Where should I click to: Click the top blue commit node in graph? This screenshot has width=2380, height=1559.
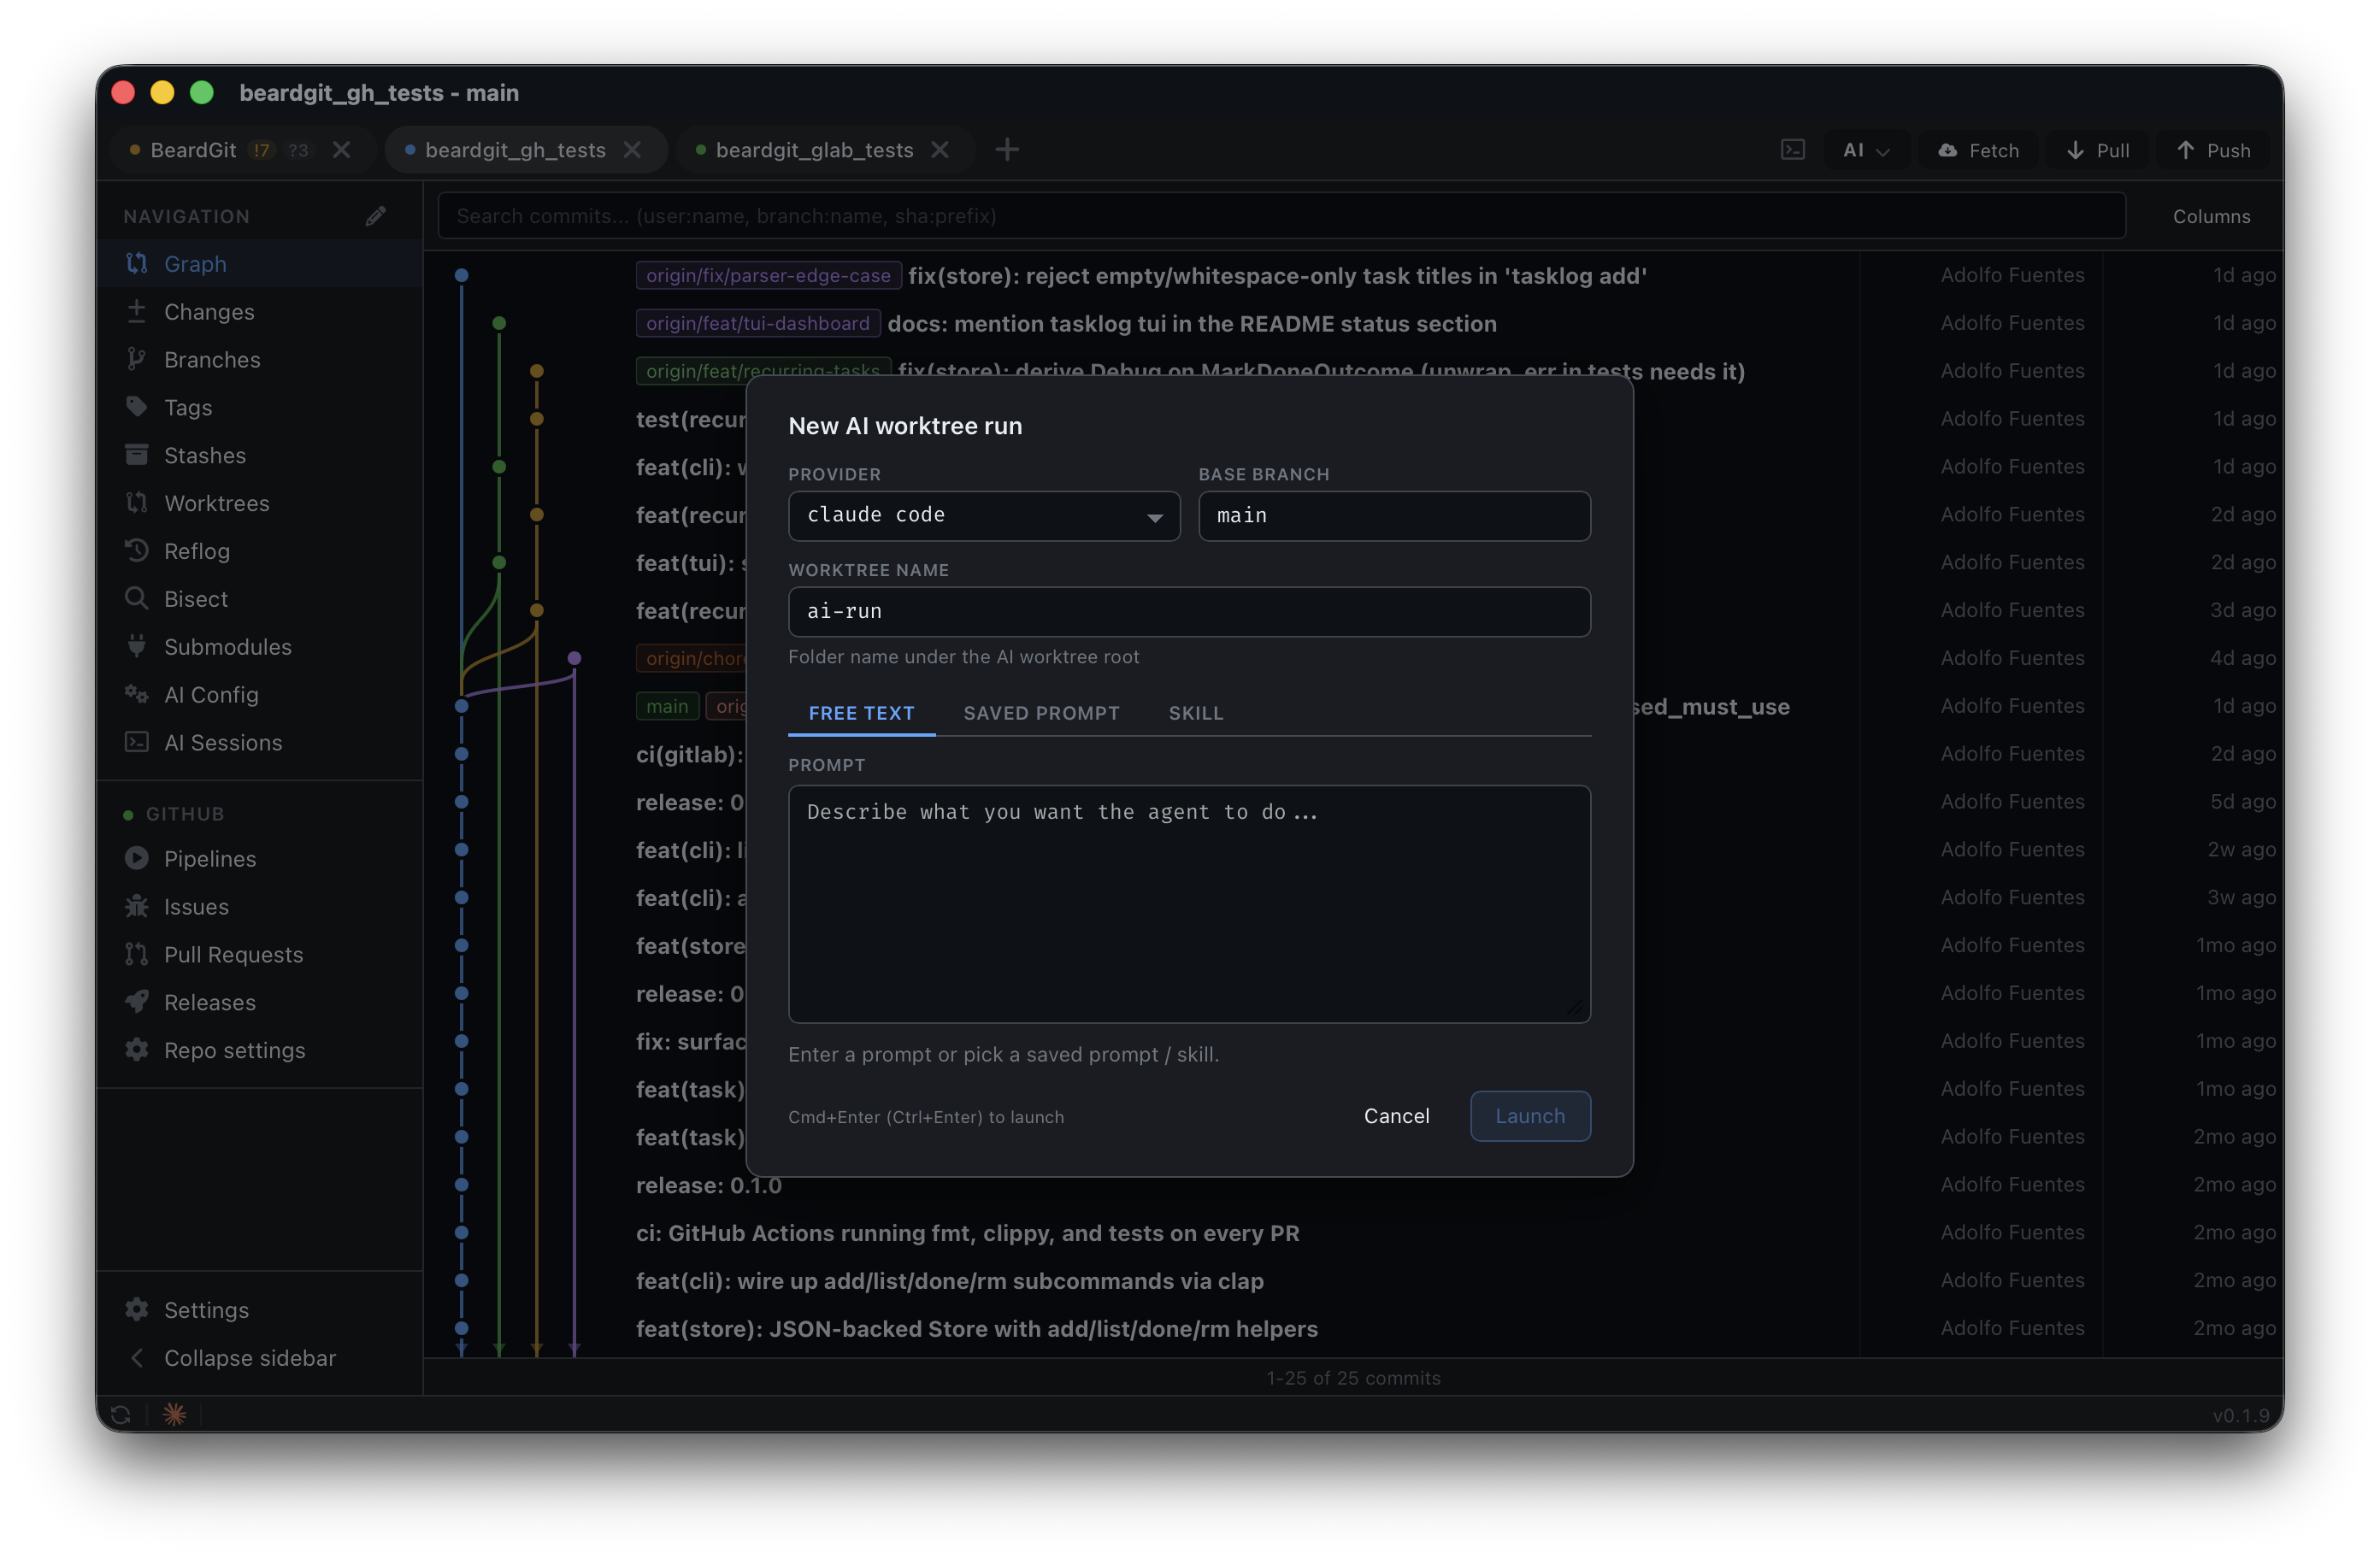pos(462,275)
